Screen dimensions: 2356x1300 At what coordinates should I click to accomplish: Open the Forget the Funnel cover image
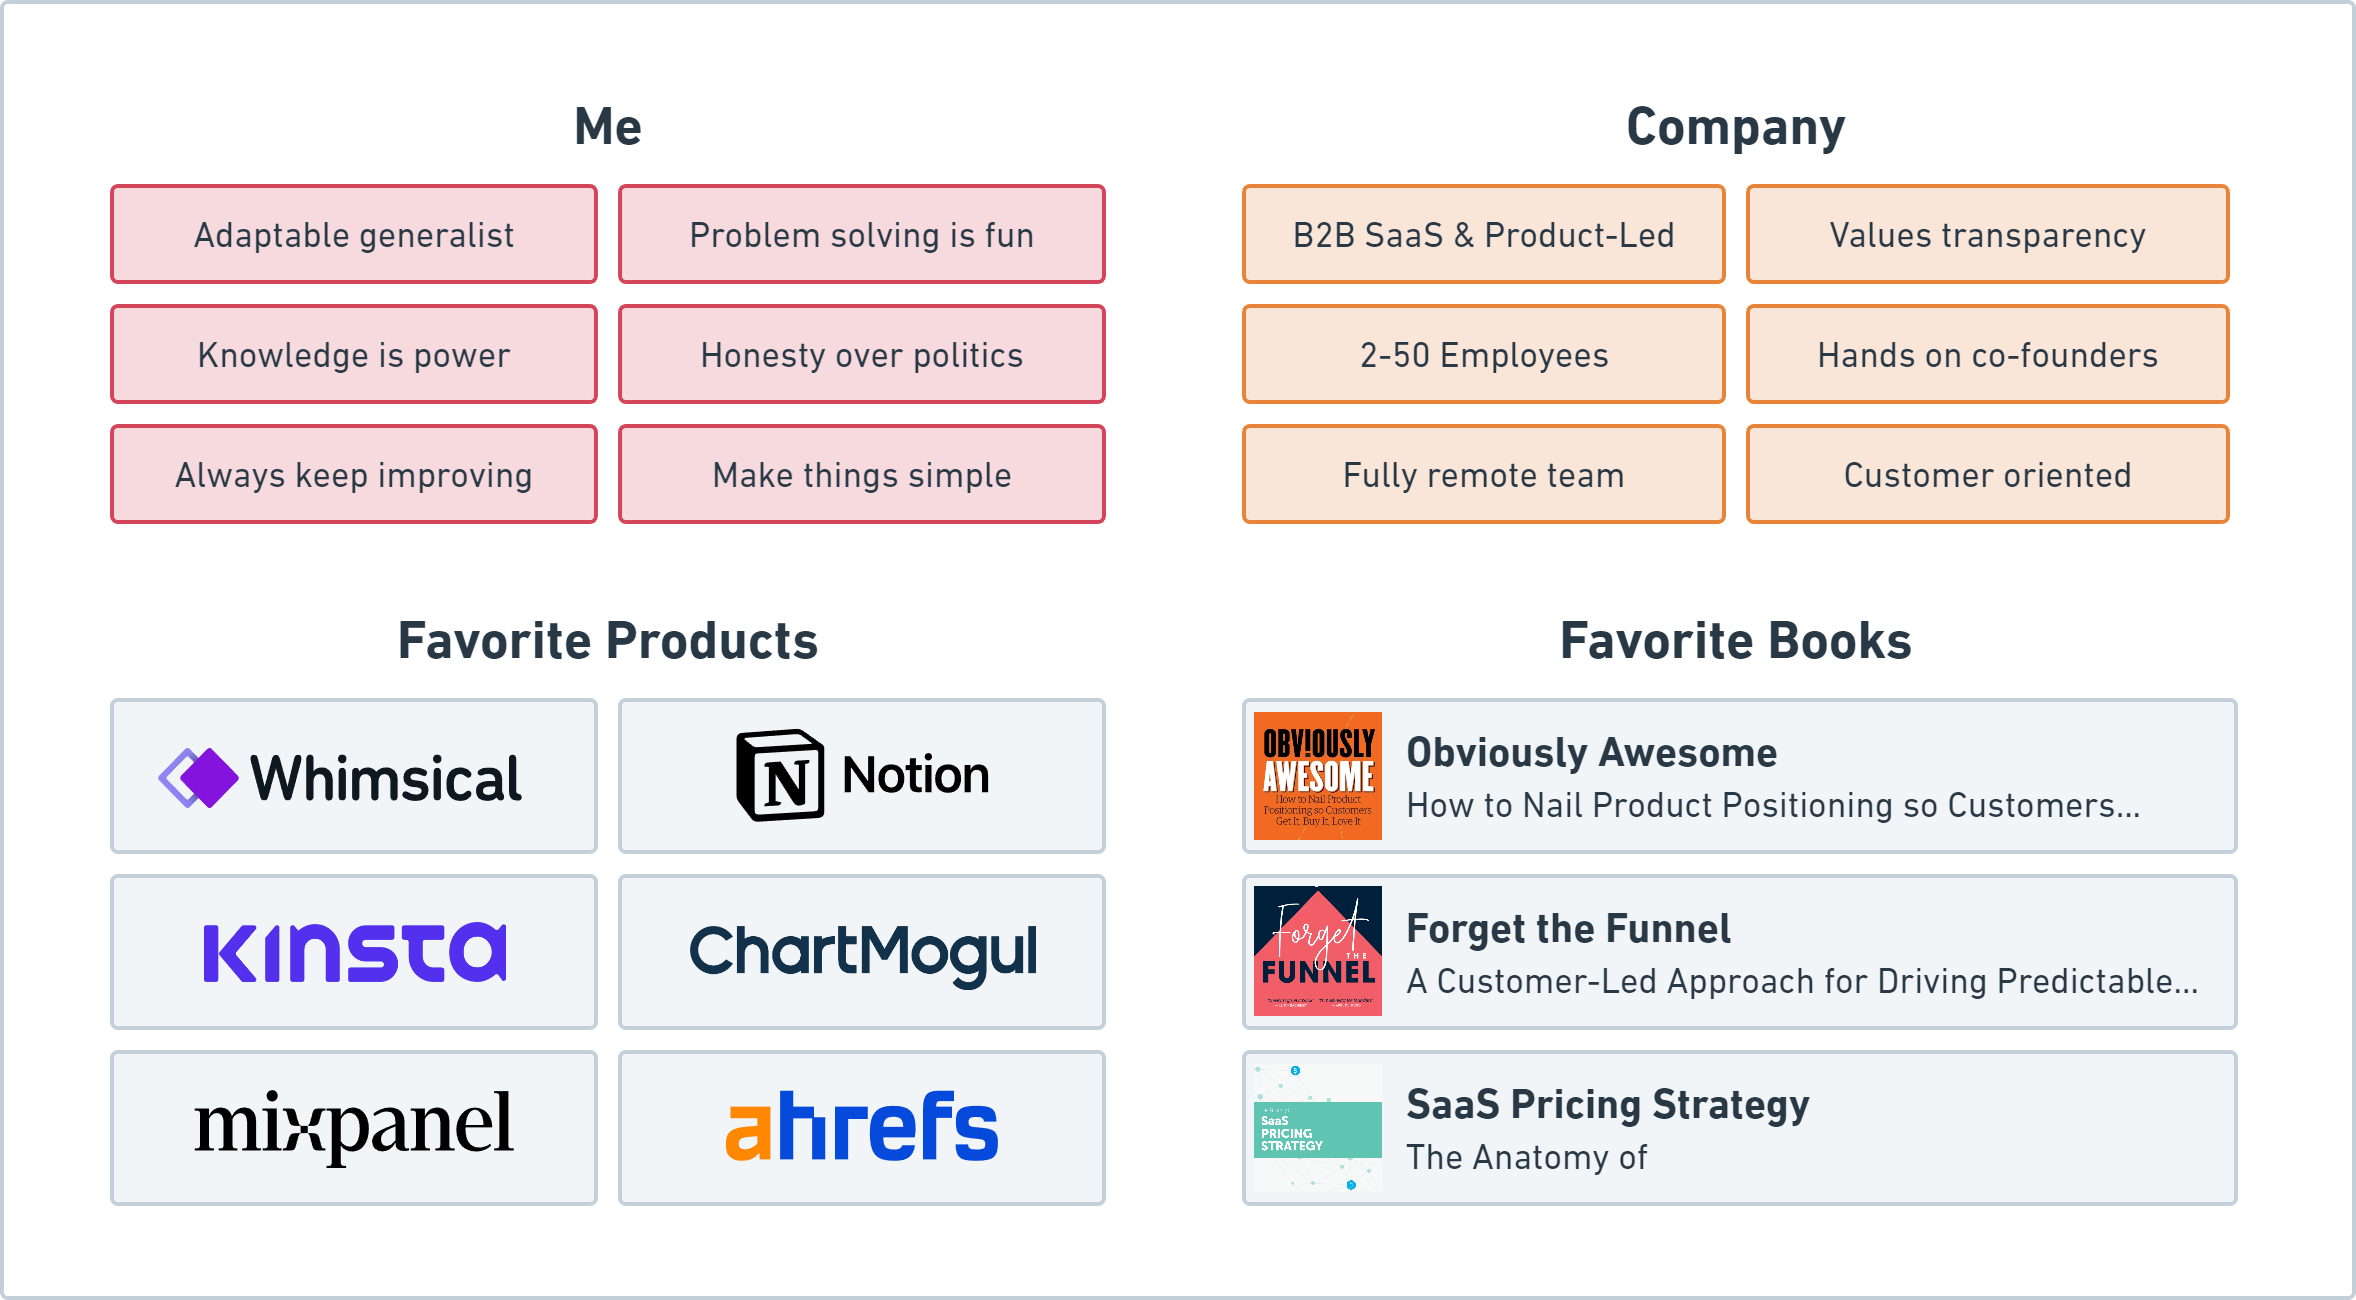tap(1317, 952)
